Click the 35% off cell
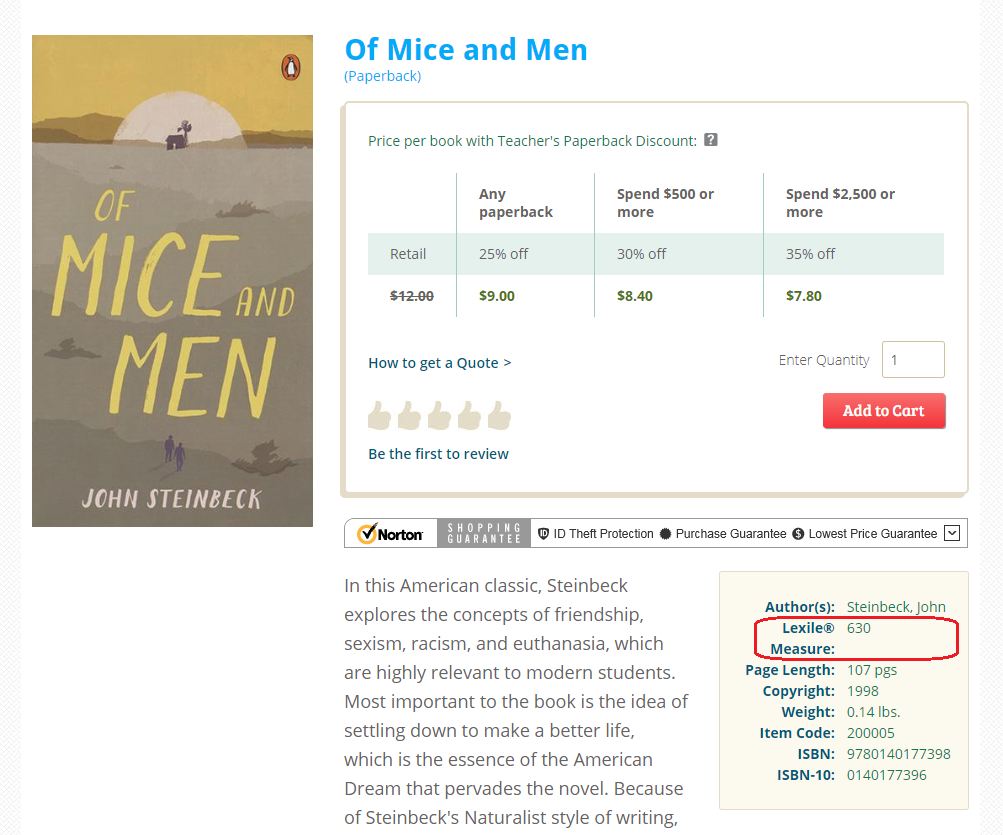Screen dimensions: 1003x835 click(810, 254)
